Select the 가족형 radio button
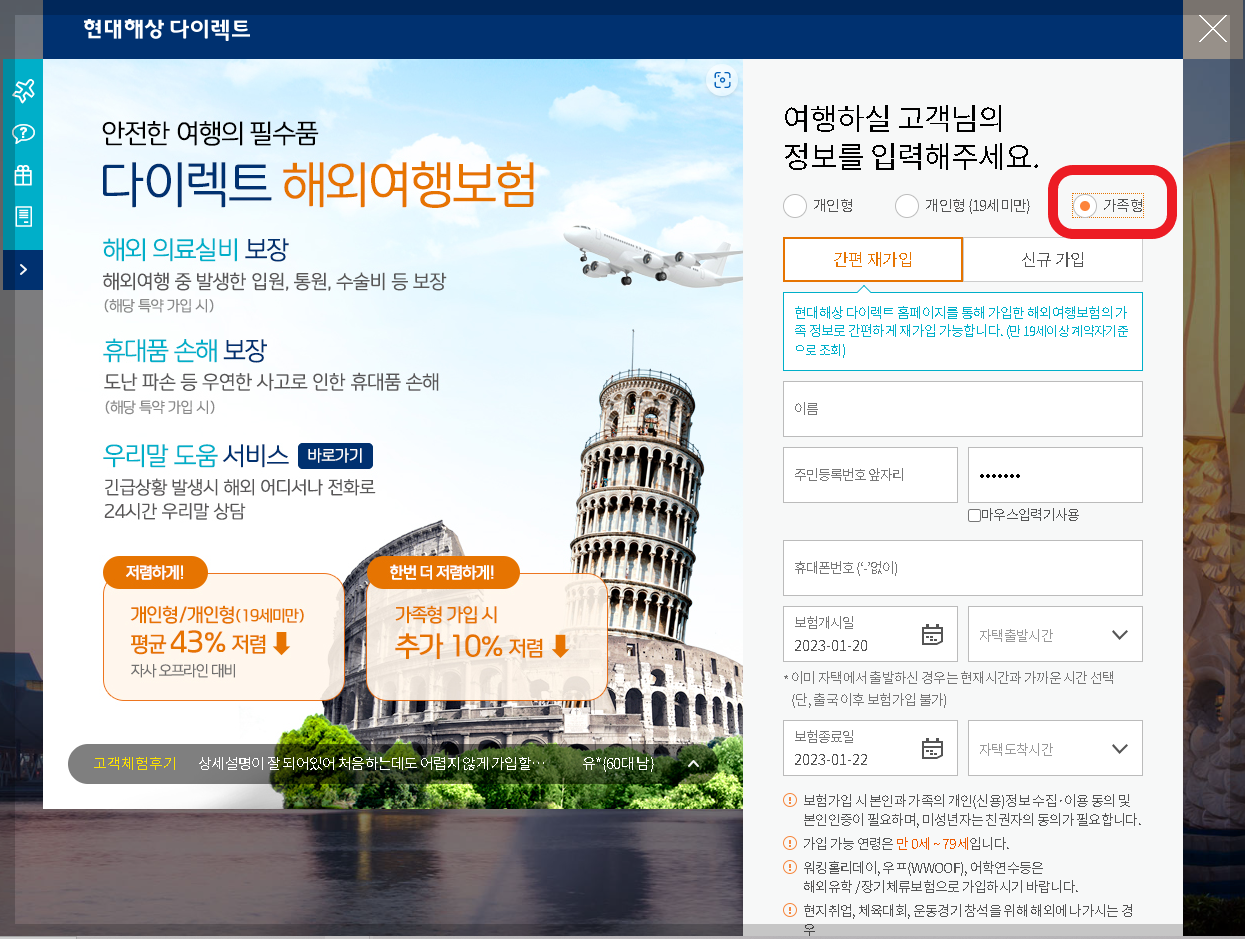 tap(1084, 206)
